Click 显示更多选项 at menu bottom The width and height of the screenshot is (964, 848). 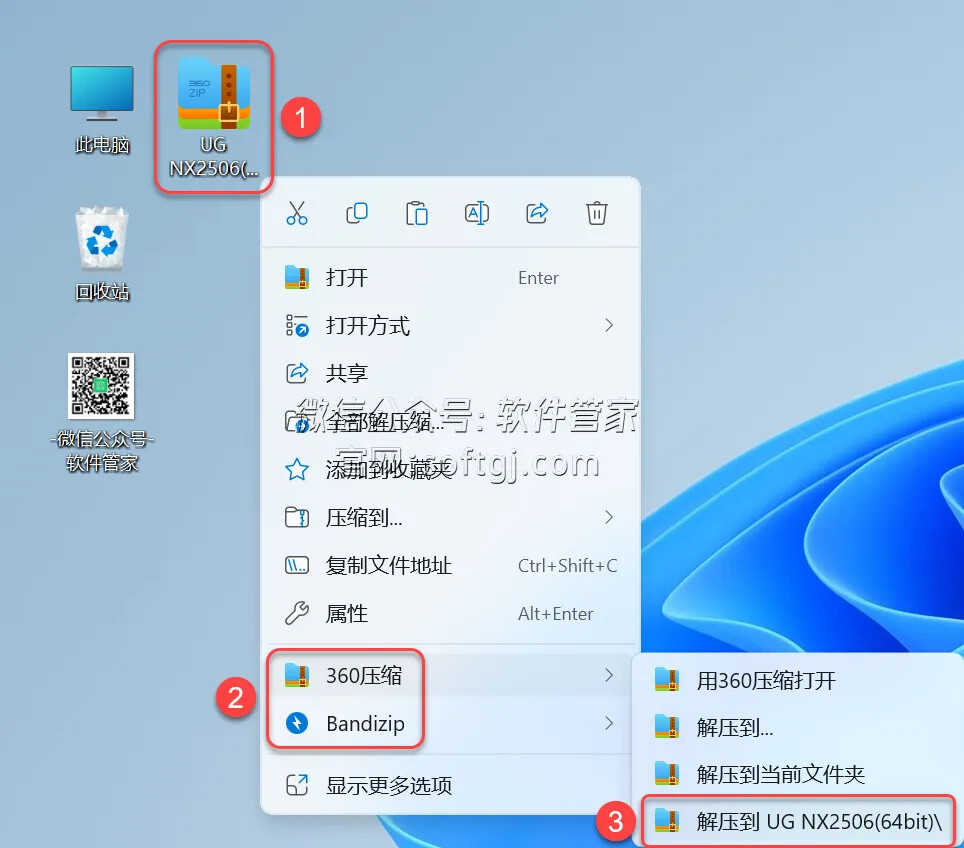tap(389, 785)
